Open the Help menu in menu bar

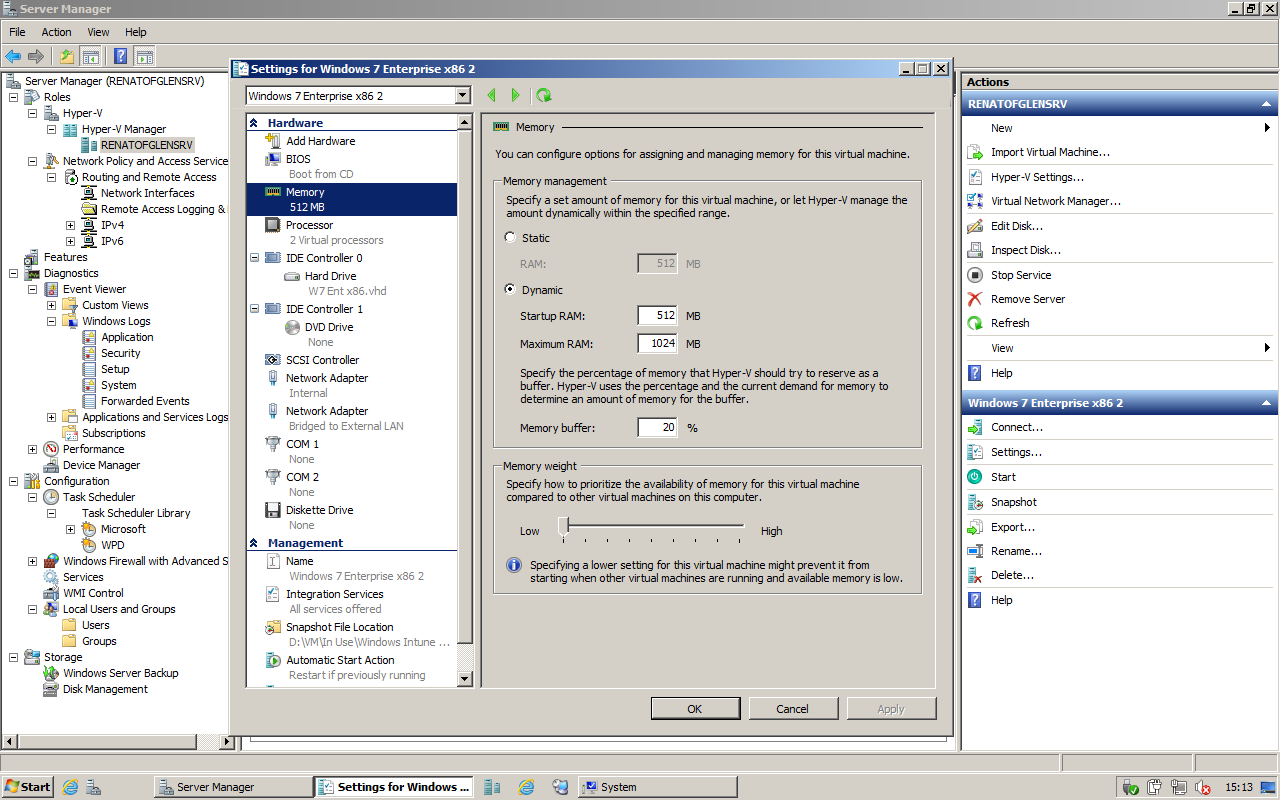136,32
